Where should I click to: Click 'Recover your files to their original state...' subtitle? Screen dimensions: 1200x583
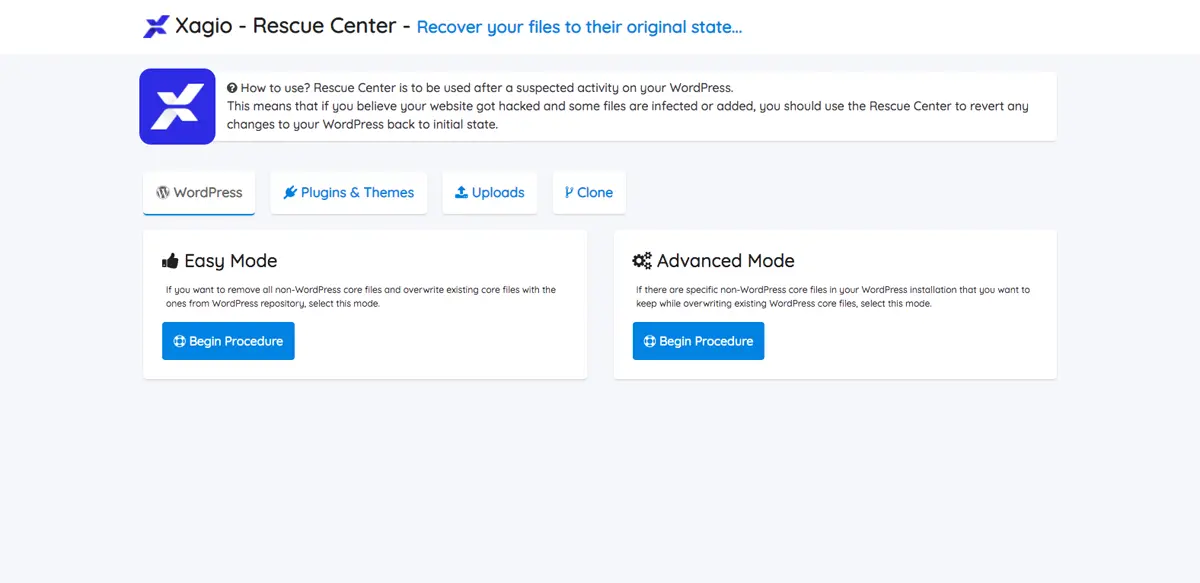pos(579,27)
